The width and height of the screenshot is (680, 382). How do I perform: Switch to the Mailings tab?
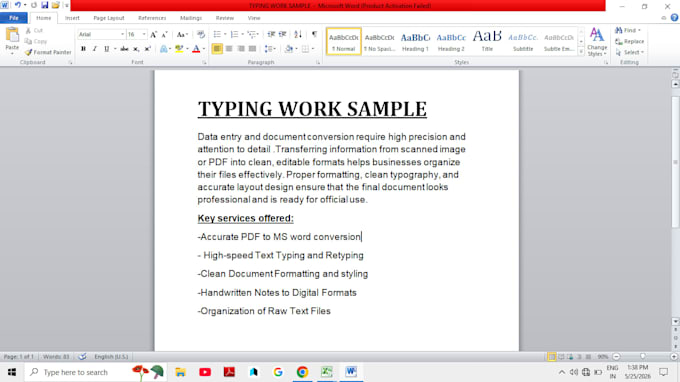tap(191, 18)
